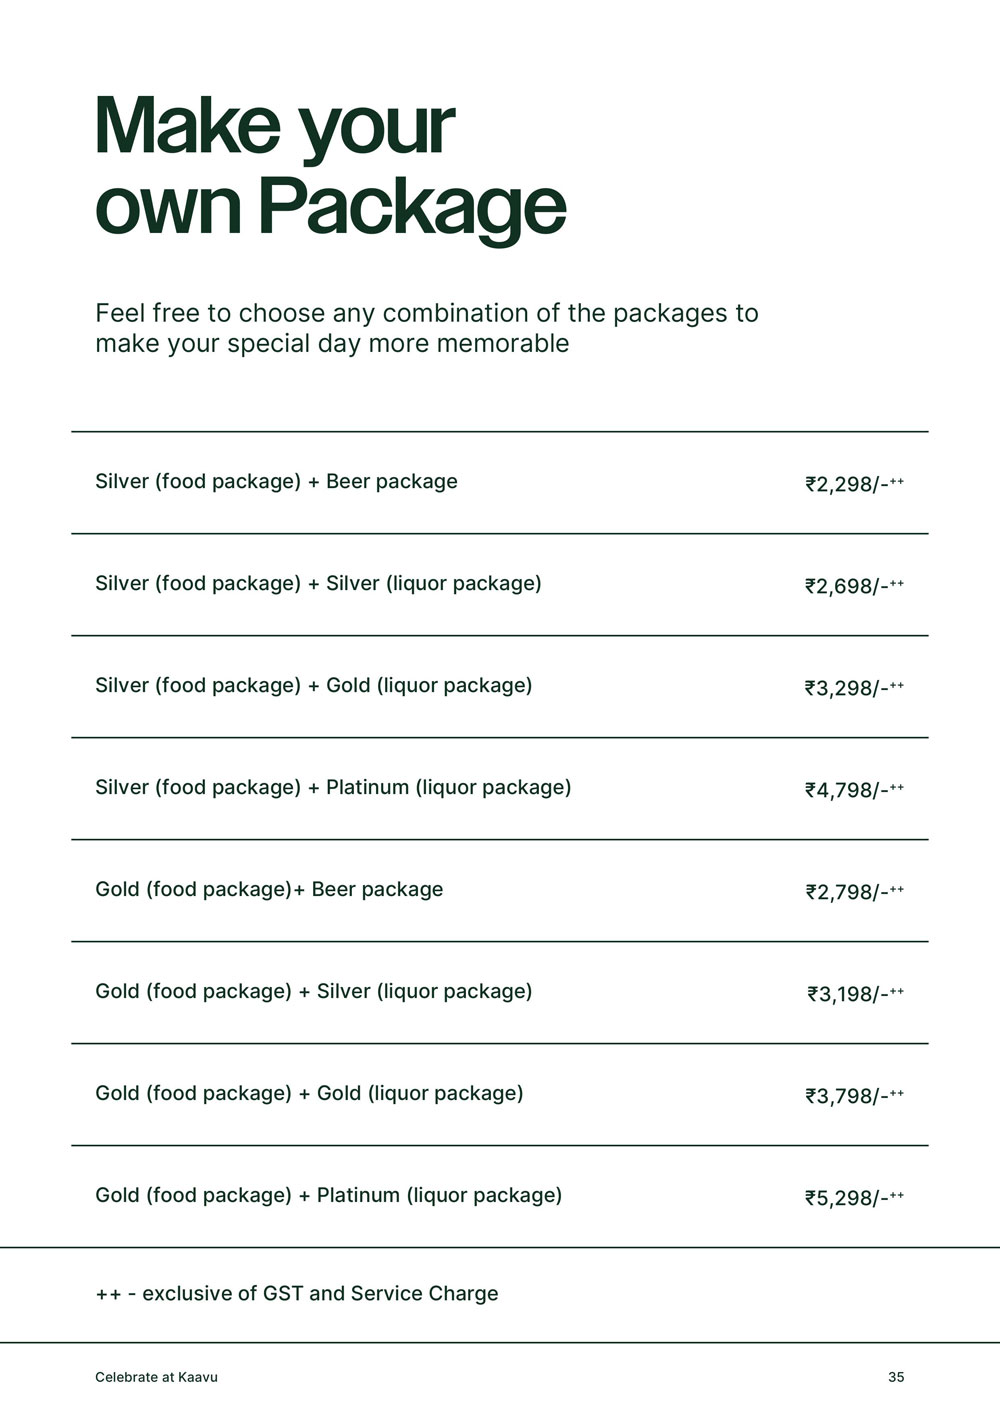Image resolution: width=1000 pixels, height=1414 pixels.
Task: Select Silver food + Gold liquor package label
Action: tap(313, 686)
